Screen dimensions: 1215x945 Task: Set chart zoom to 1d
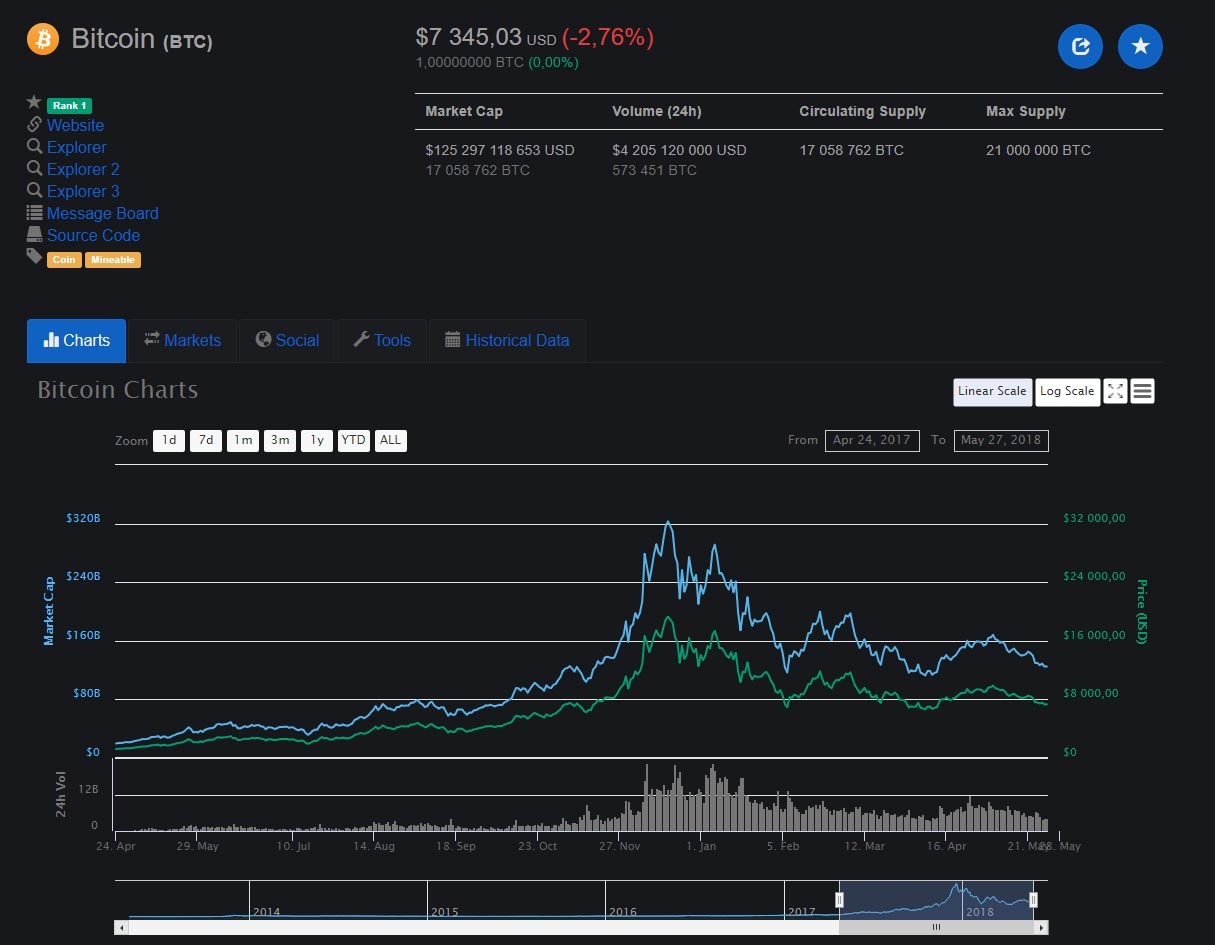click(169, 440)
